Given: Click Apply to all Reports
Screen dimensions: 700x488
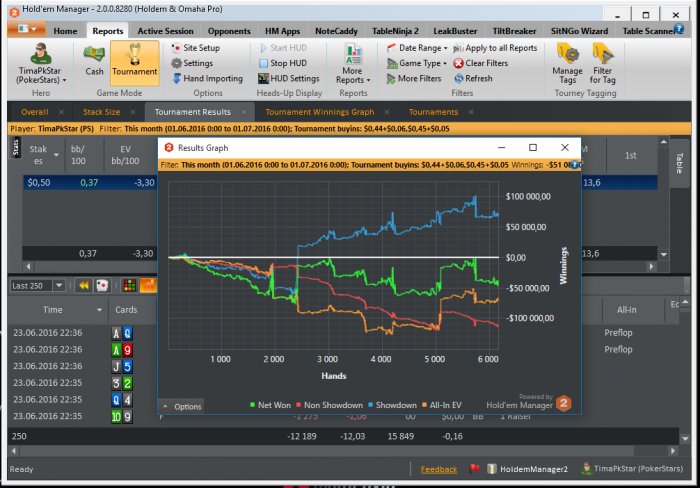Looking at the screenshot, I should (495, 48).
